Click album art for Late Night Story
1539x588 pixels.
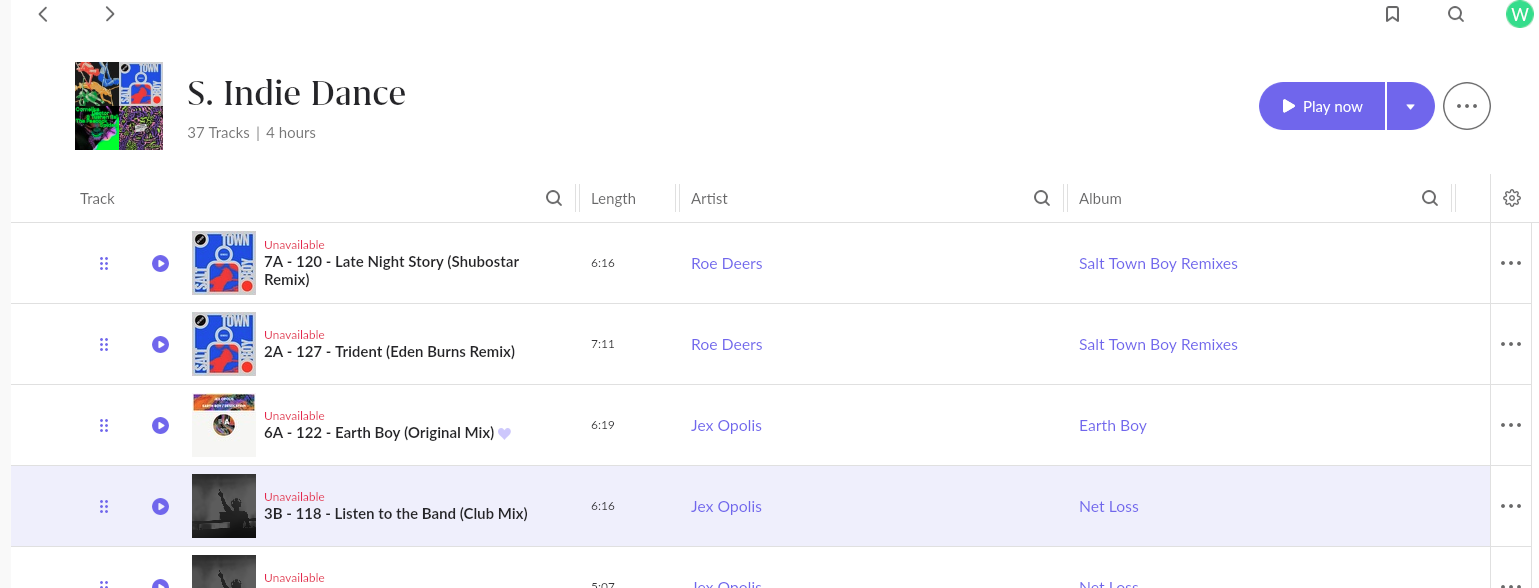[224, 263]
